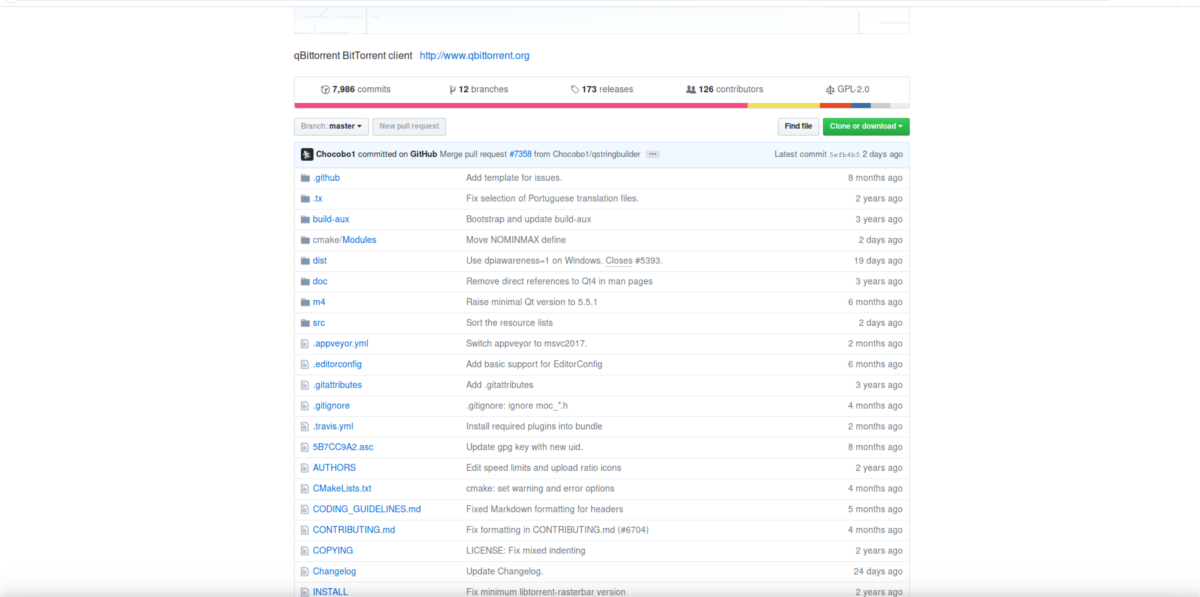
Task: Open the Changelog file
Action: tap(334, 571)
